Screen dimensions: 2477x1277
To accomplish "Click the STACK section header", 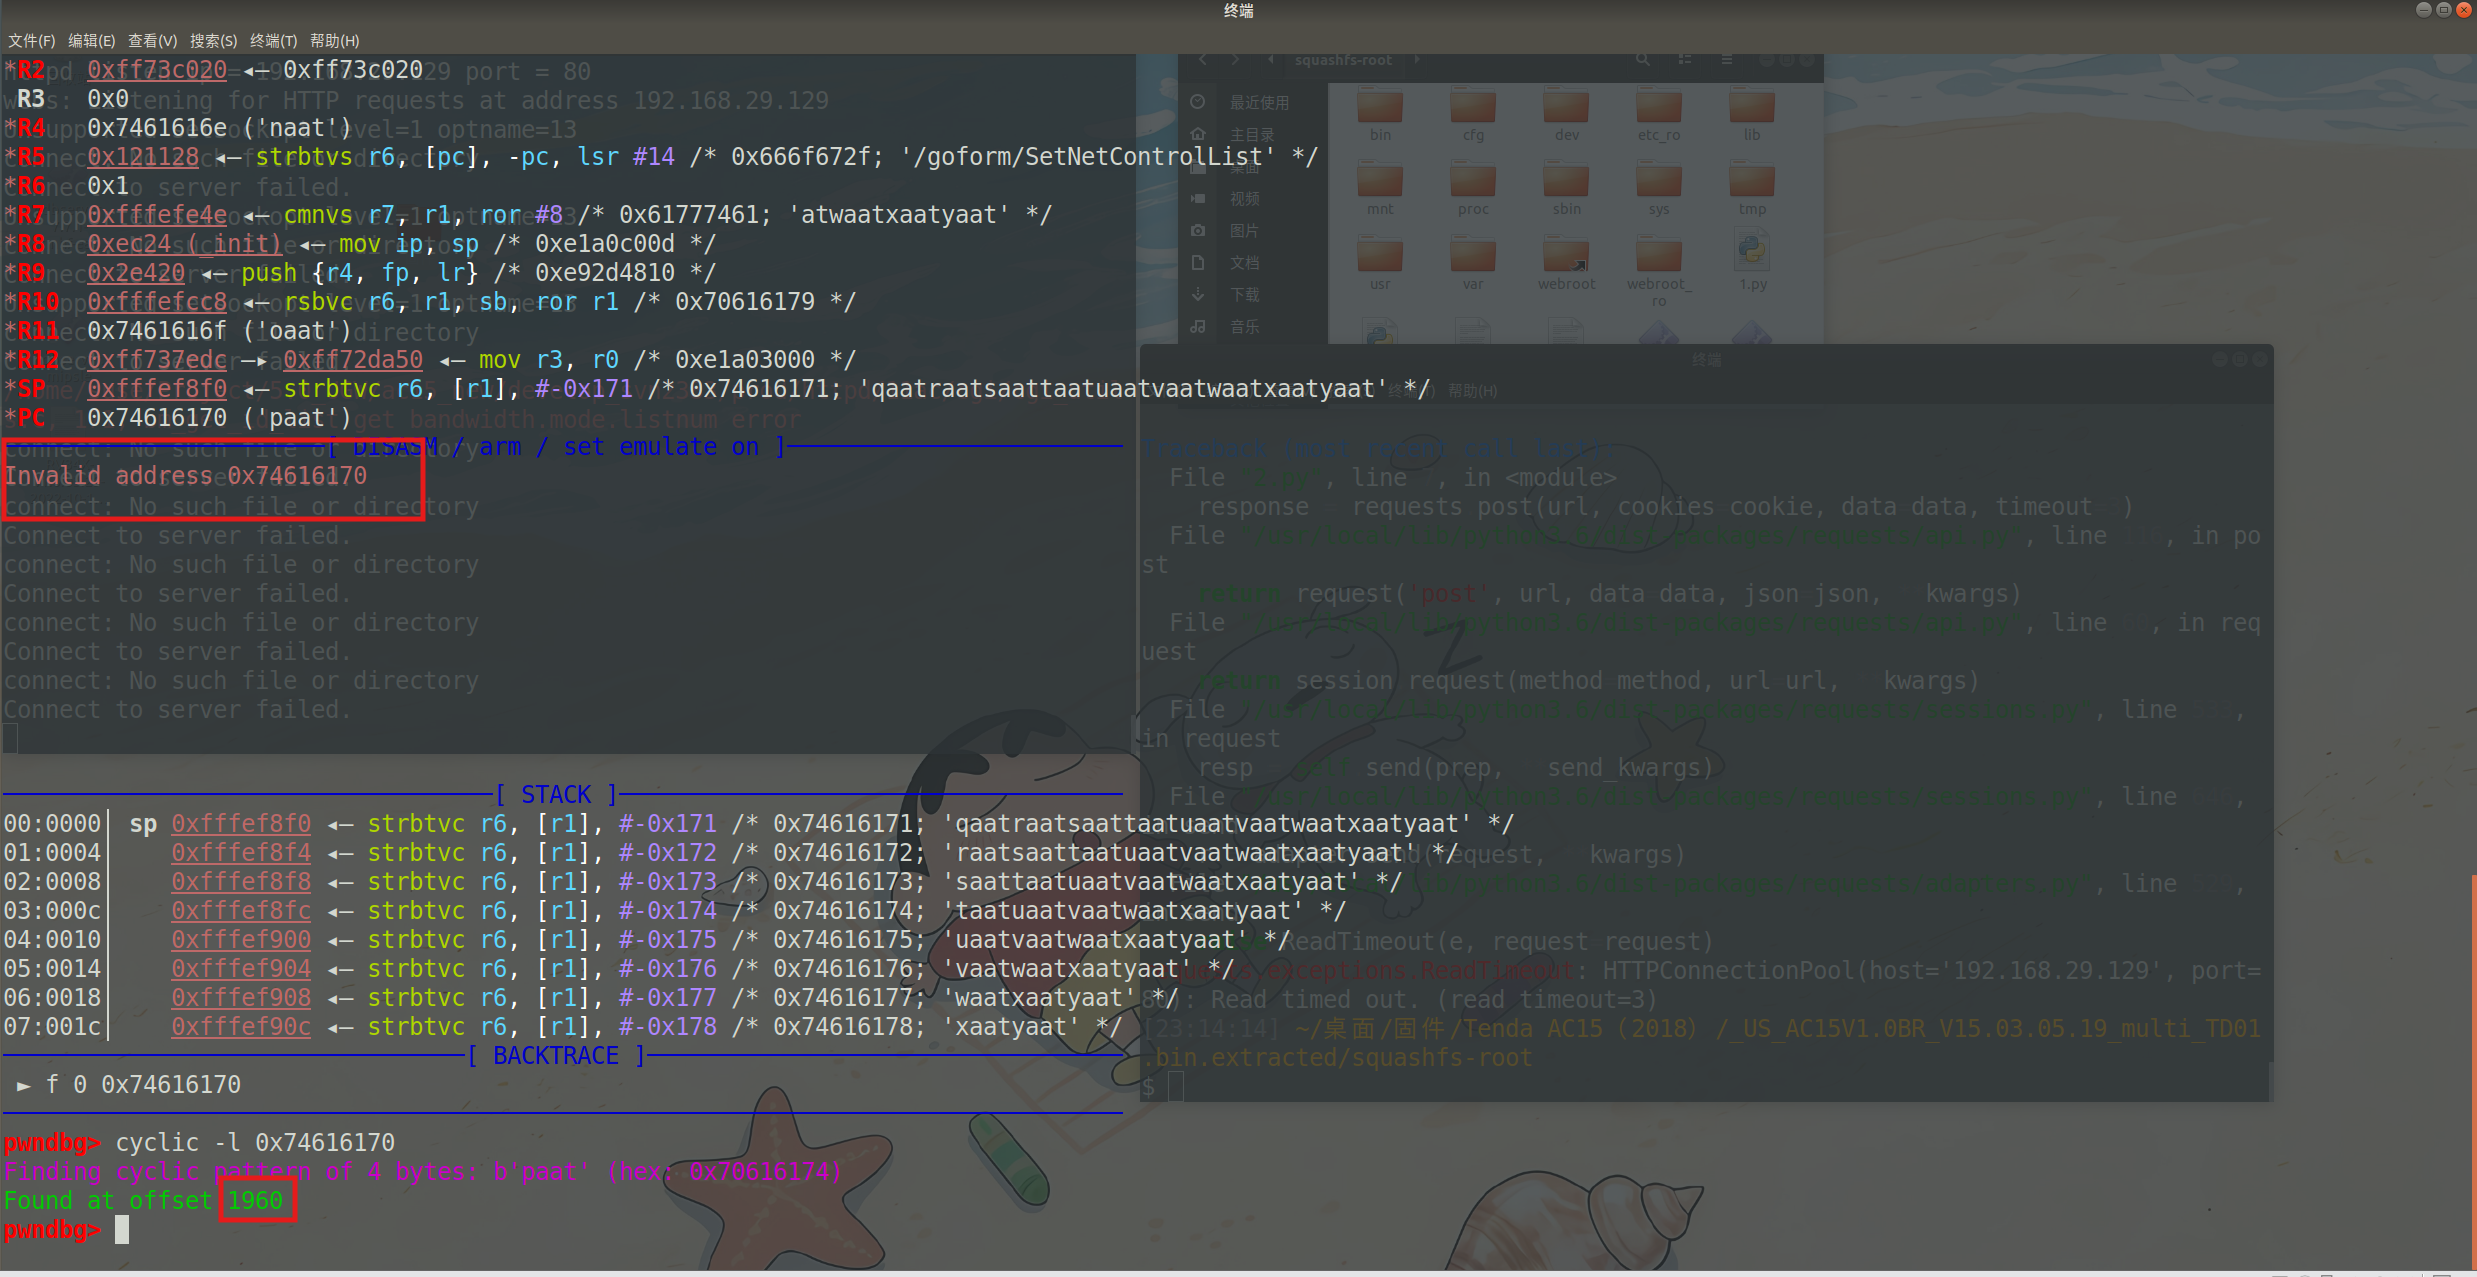I will (556, 795).
